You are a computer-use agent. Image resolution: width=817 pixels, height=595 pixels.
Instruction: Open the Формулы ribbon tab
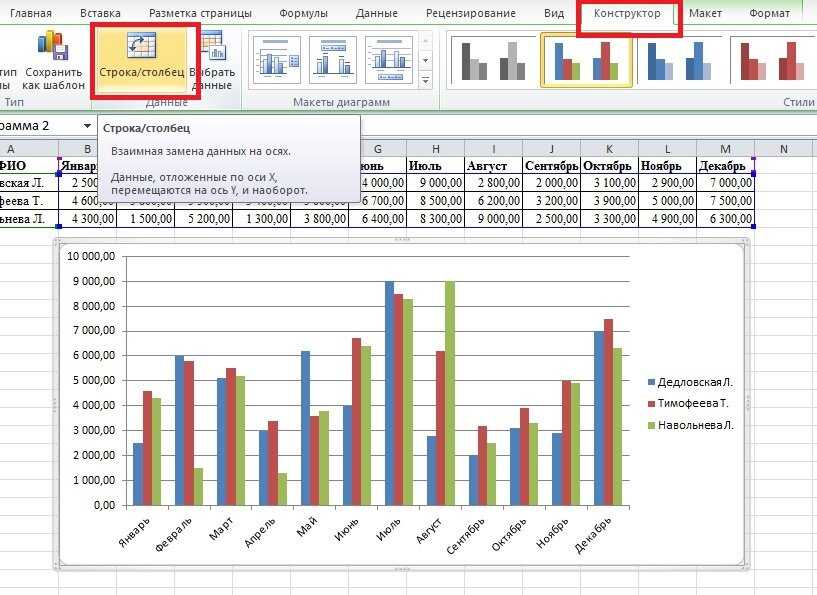click(303, 13)
